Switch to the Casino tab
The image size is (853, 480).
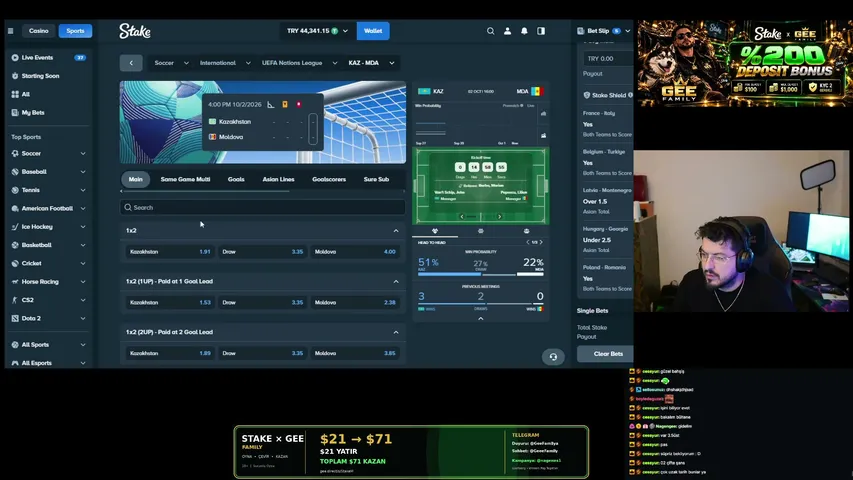(39, 31)
